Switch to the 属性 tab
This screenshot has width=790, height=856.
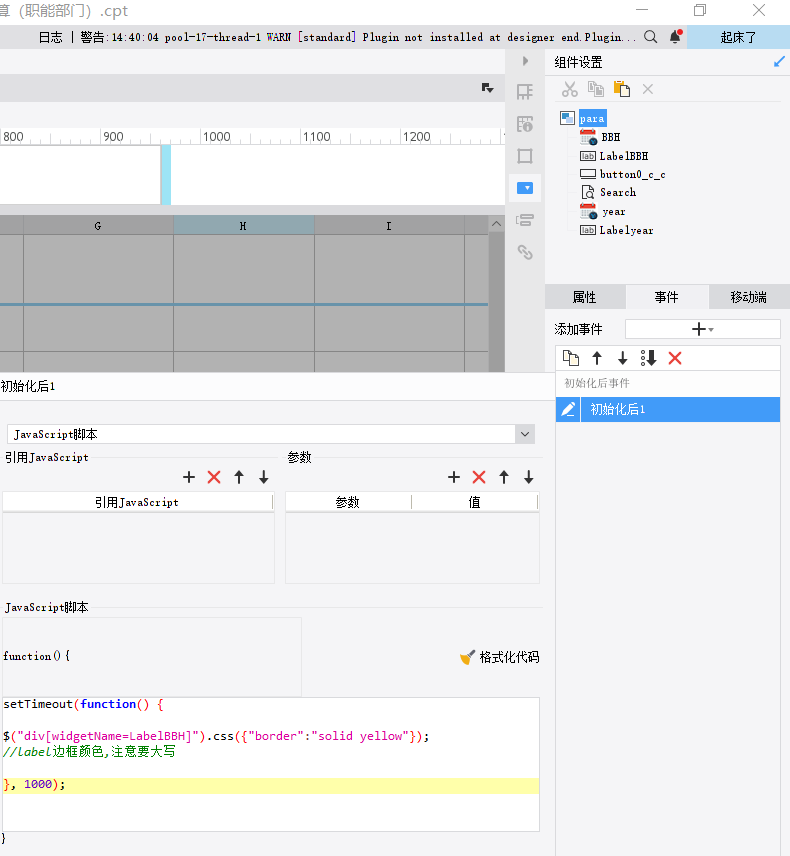[x=585, y=297]
